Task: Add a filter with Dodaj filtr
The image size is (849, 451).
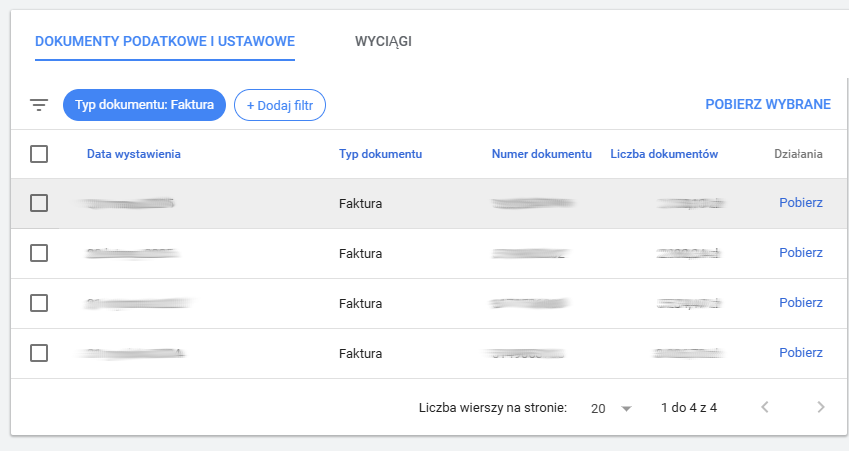Action: pyautogui.click(x=280, y=105)
